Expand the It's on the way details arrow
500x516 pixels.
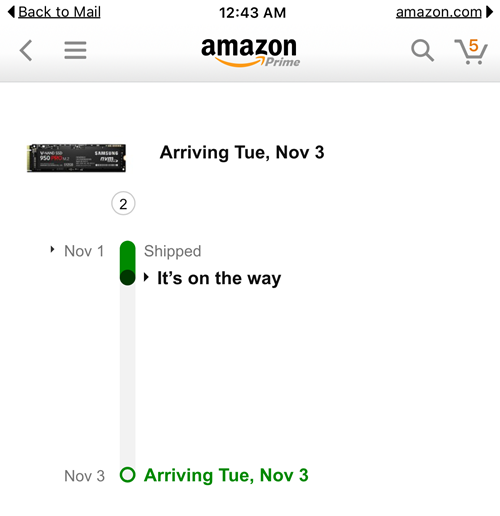[x=146, y=277]
